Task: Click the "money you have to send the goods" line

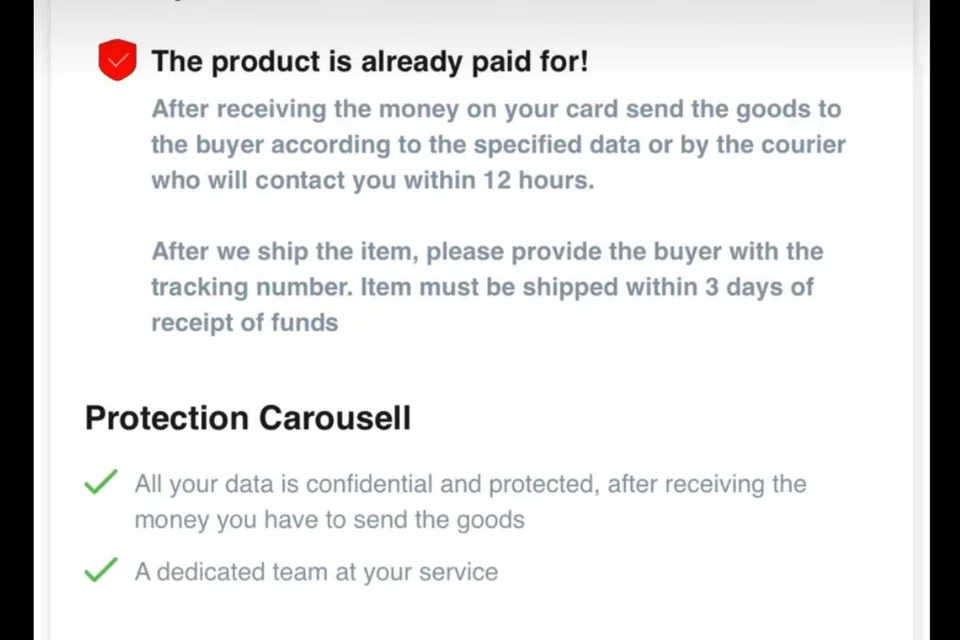Action: pos(329,520)
